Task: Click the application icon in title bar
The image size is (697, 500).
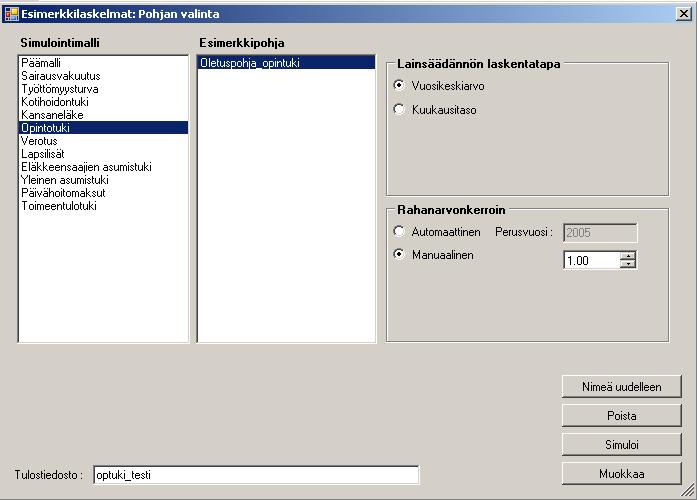Action: (x=11, y=14)
